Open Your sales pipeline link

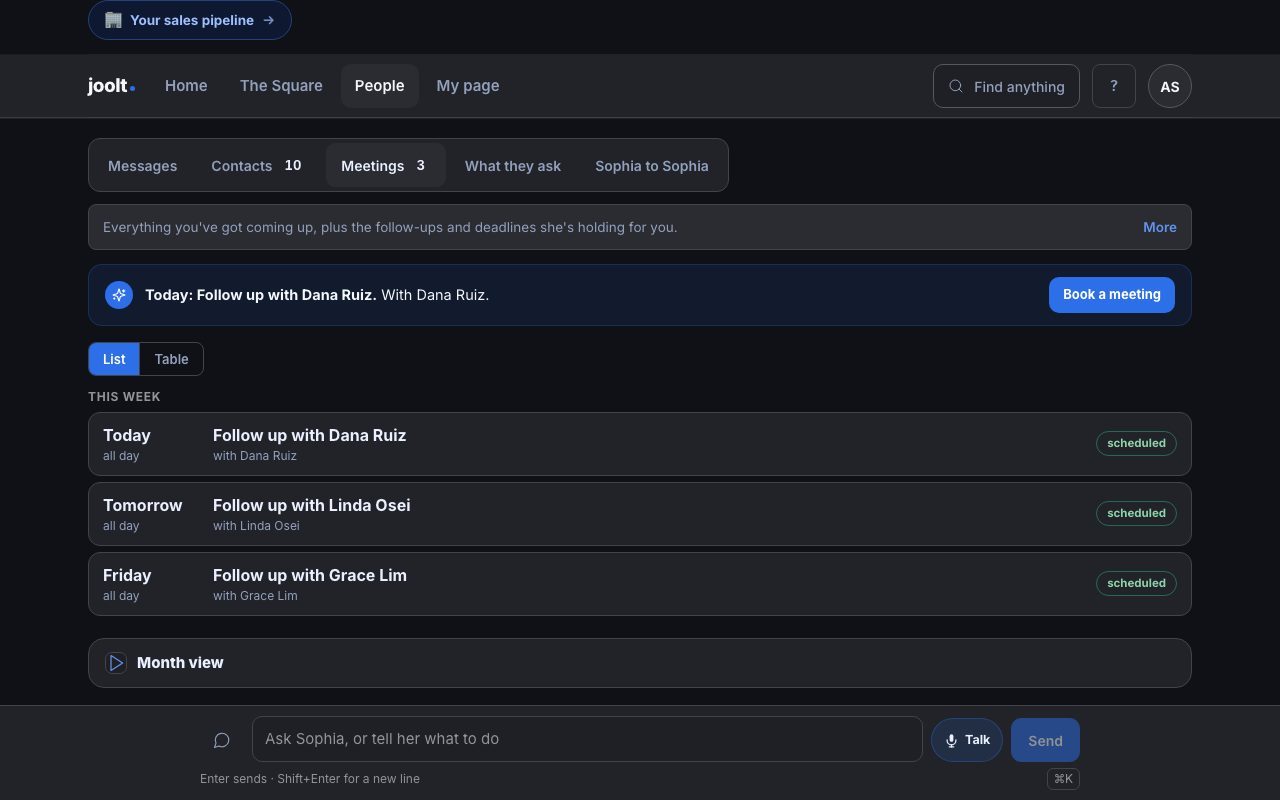point(190,20)
